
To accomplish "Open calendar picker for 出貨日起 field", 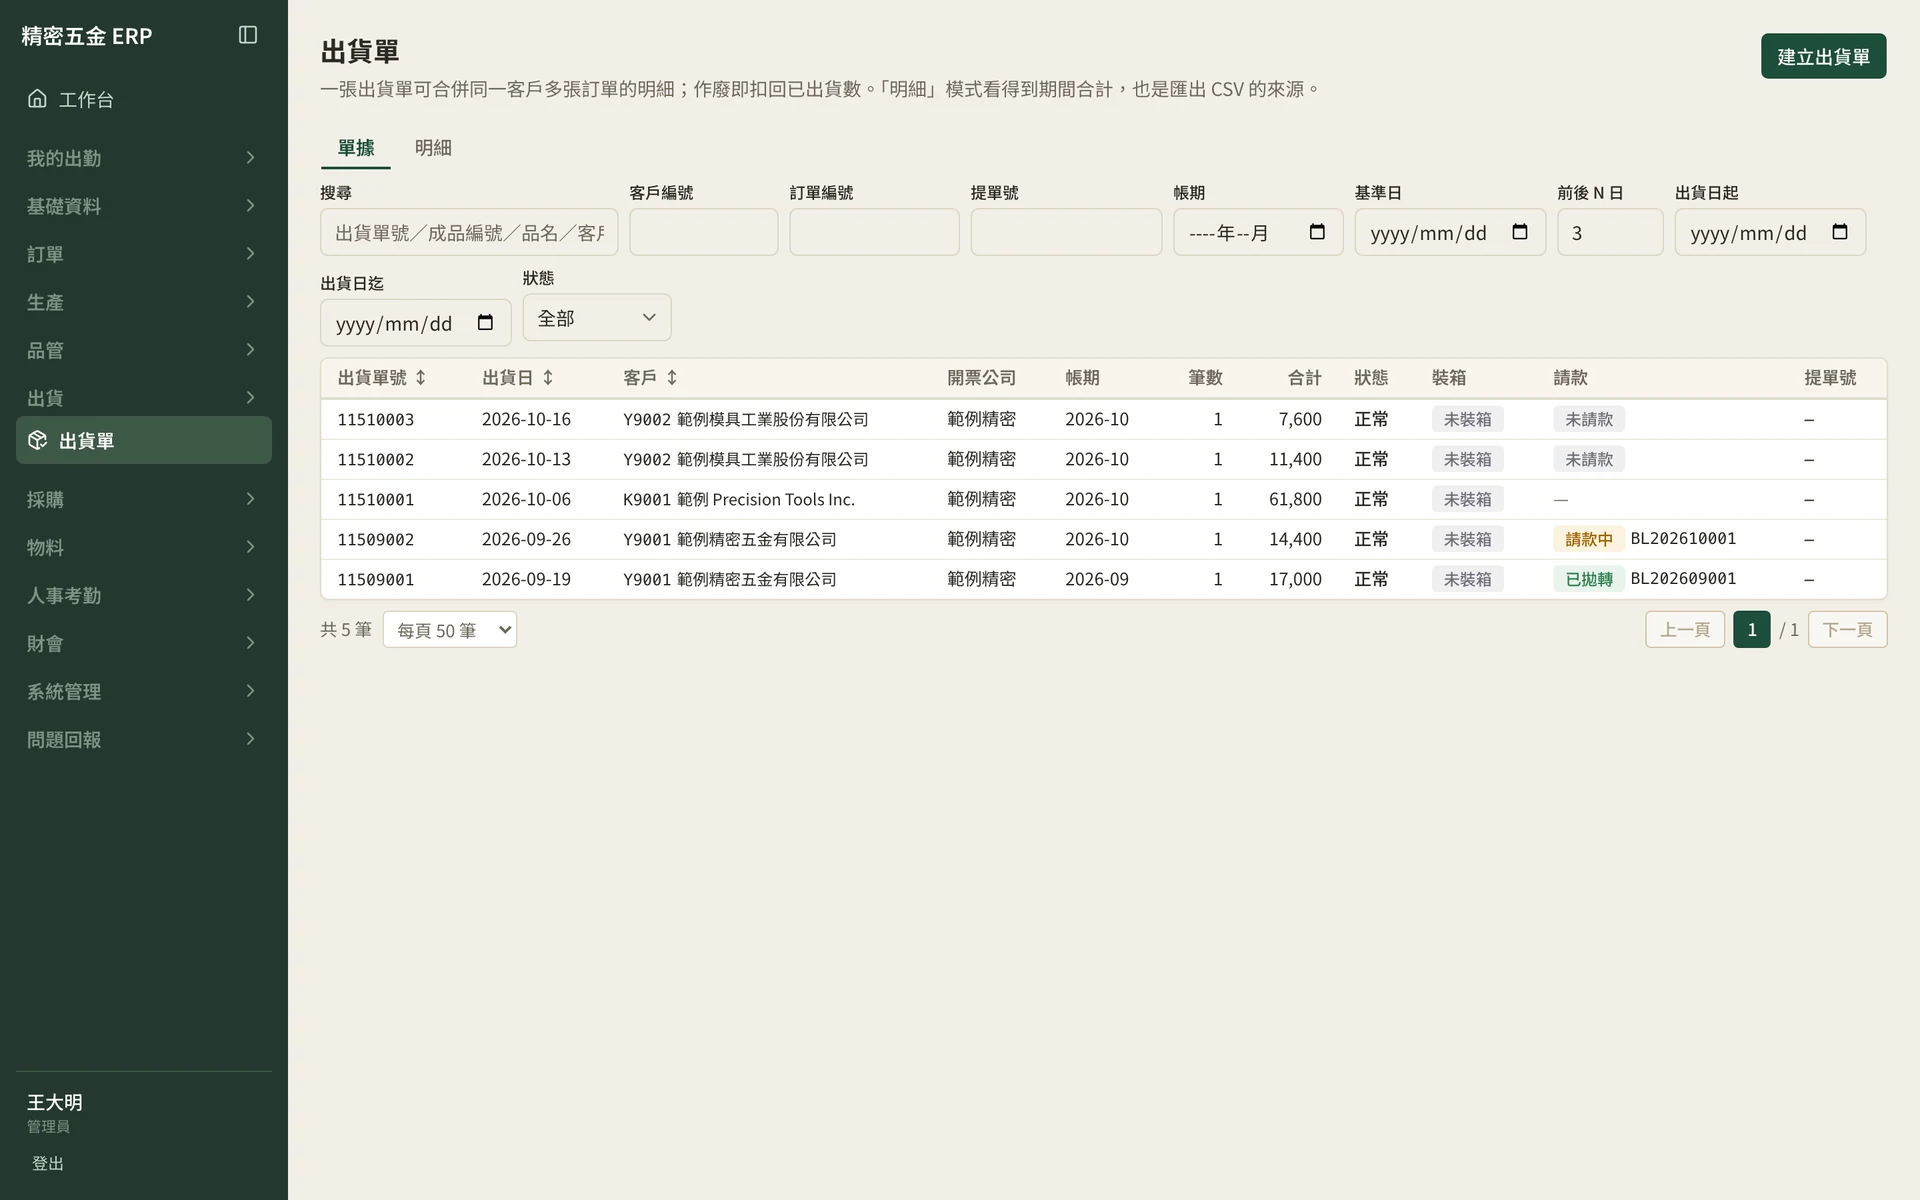I will 1840,232.
